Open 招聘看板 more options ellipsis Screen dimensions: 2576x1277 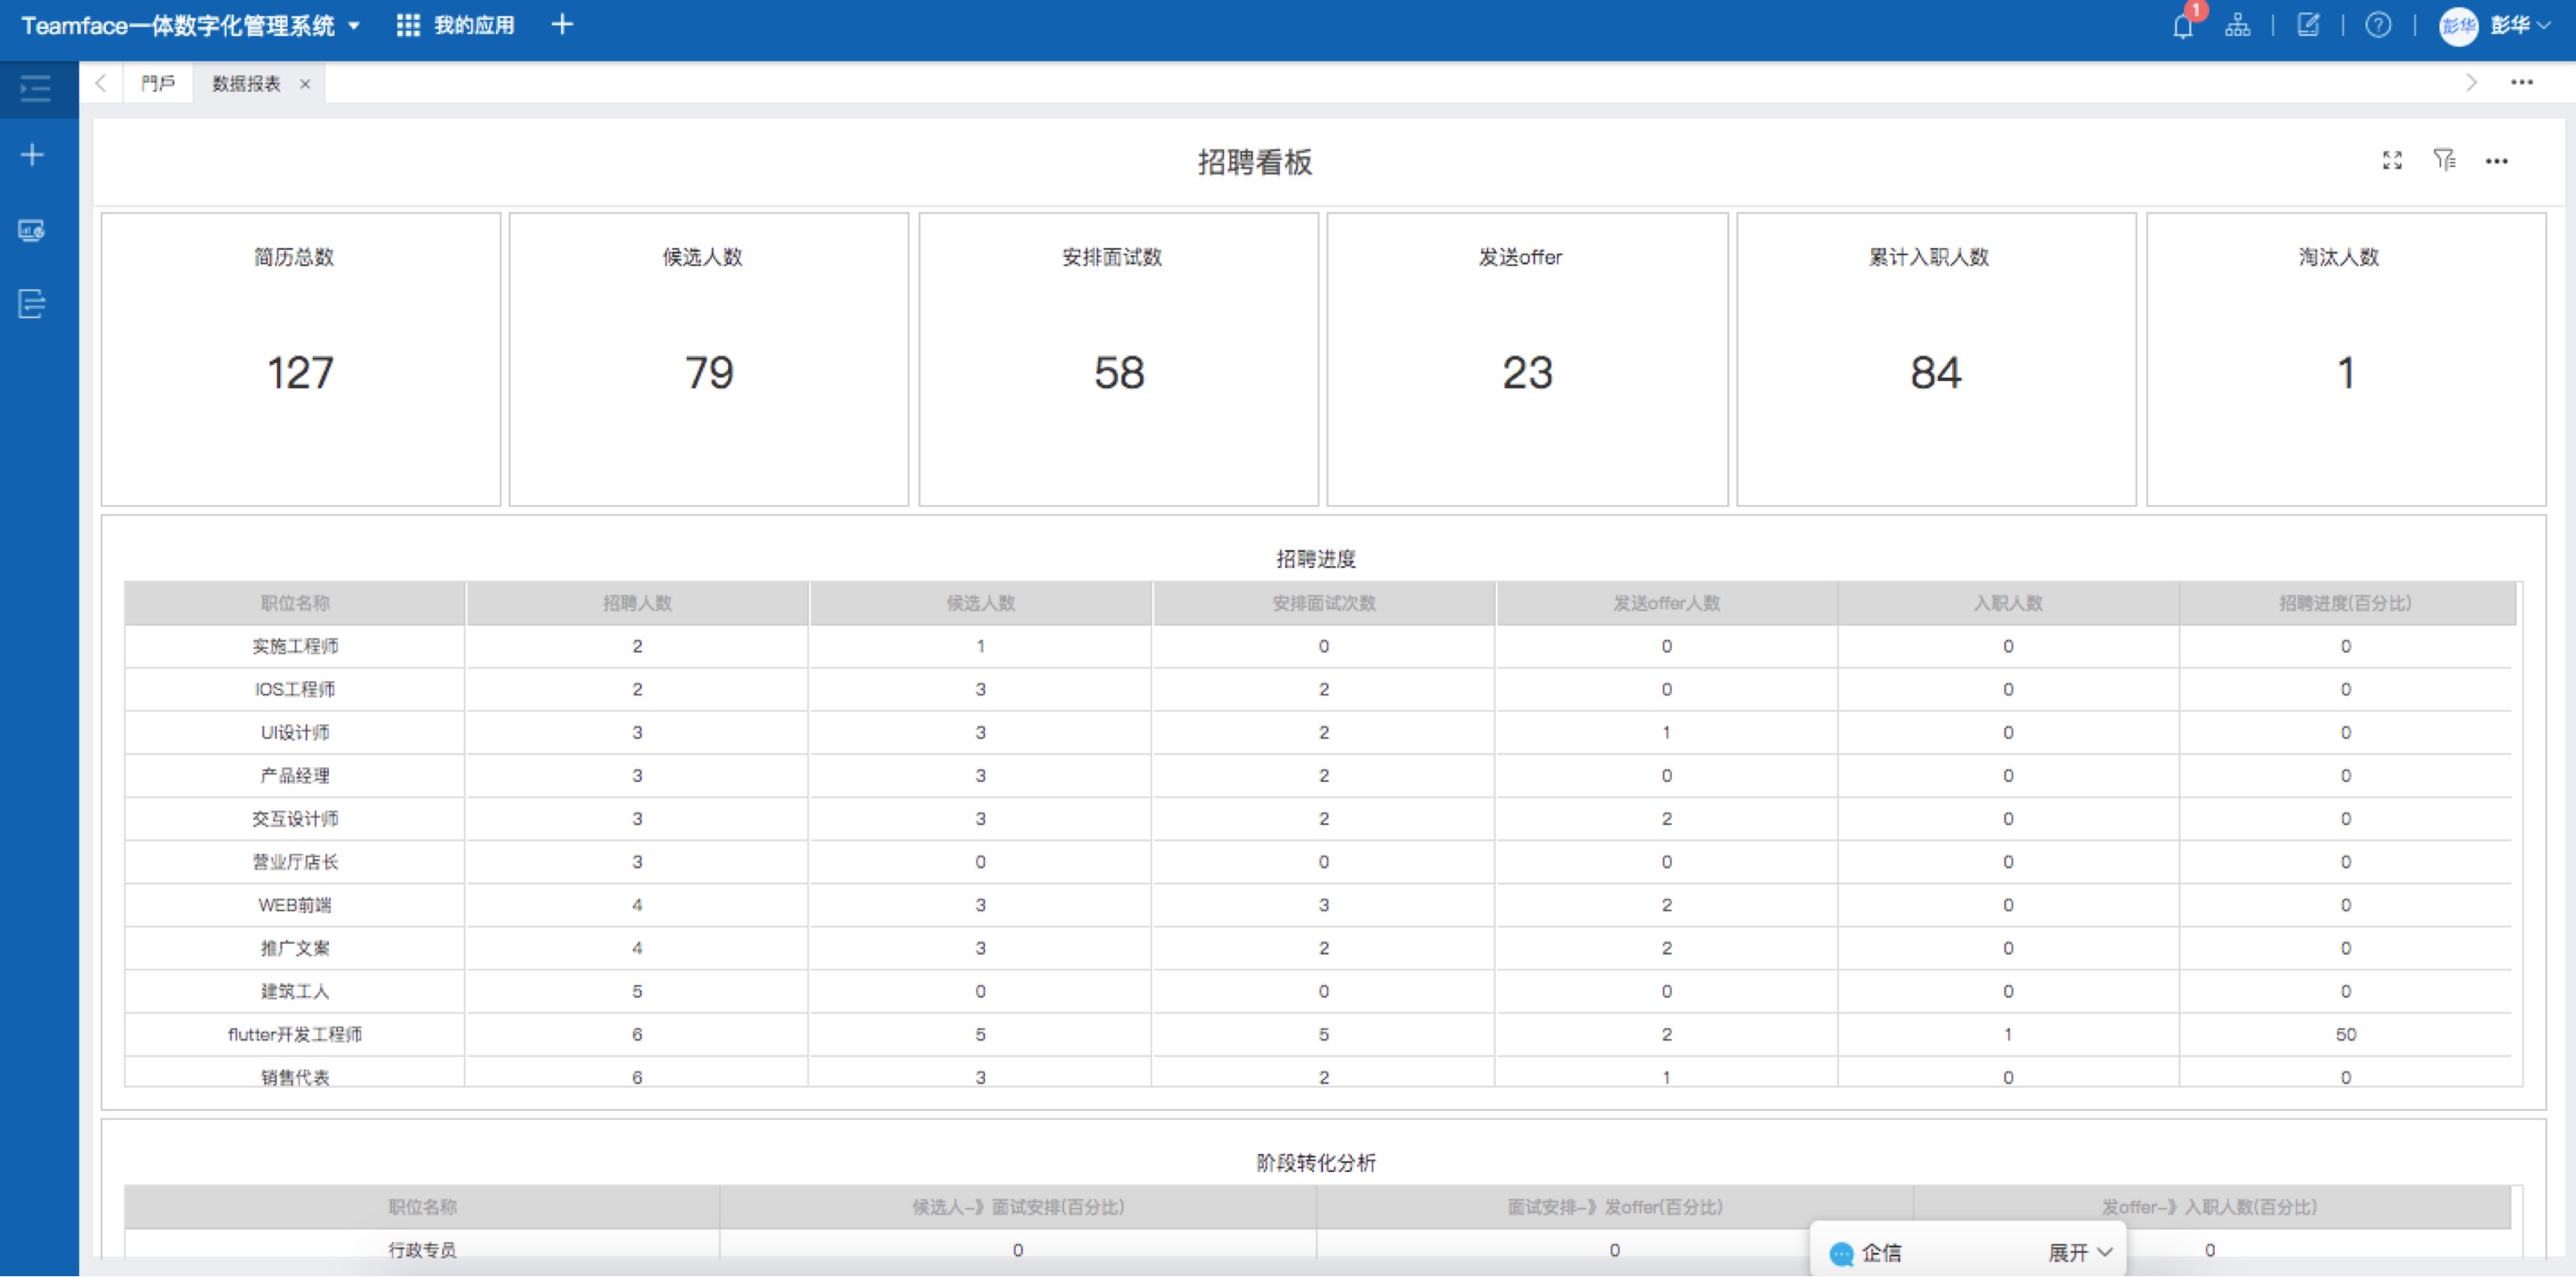coord(2497,161)
